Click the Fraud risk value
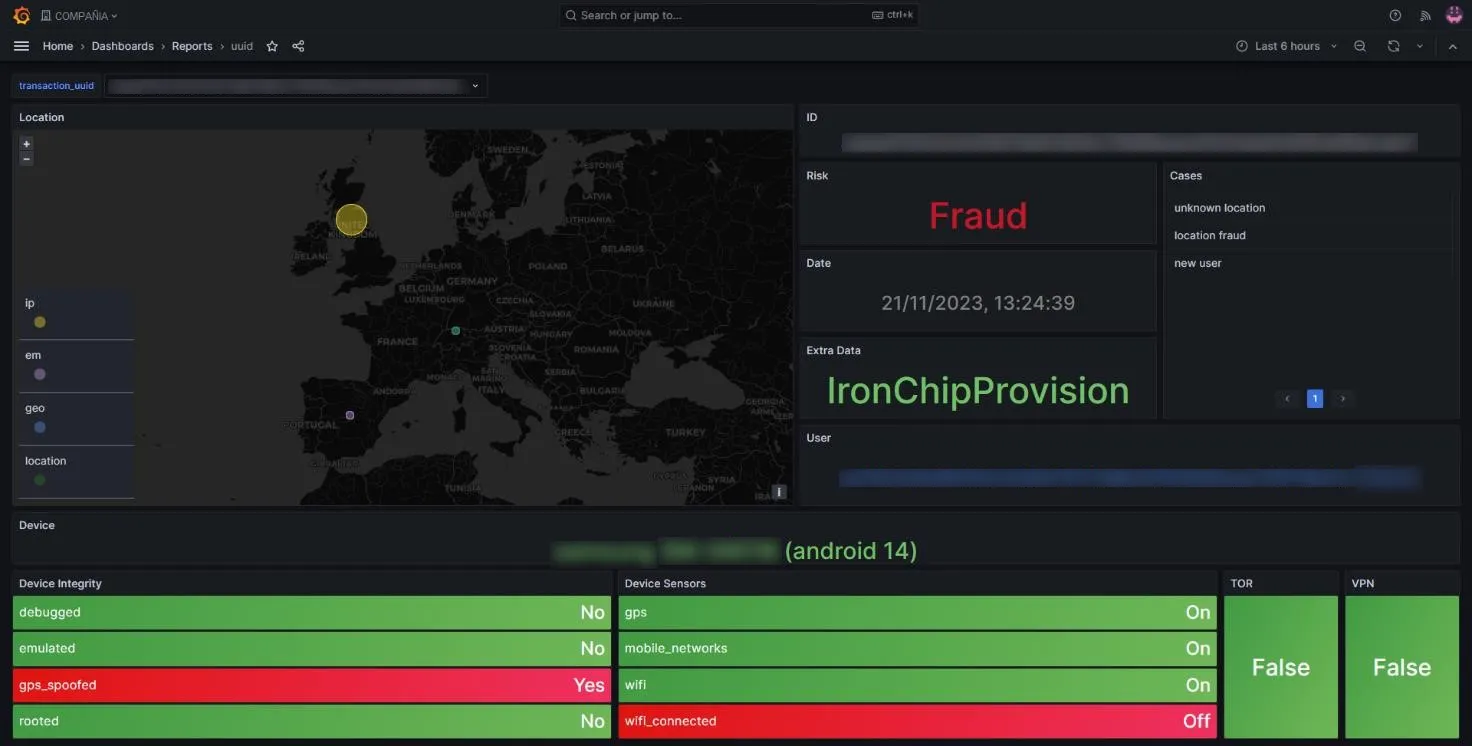The width and height of the screenshot is (1472, 746). click(978, 216)
